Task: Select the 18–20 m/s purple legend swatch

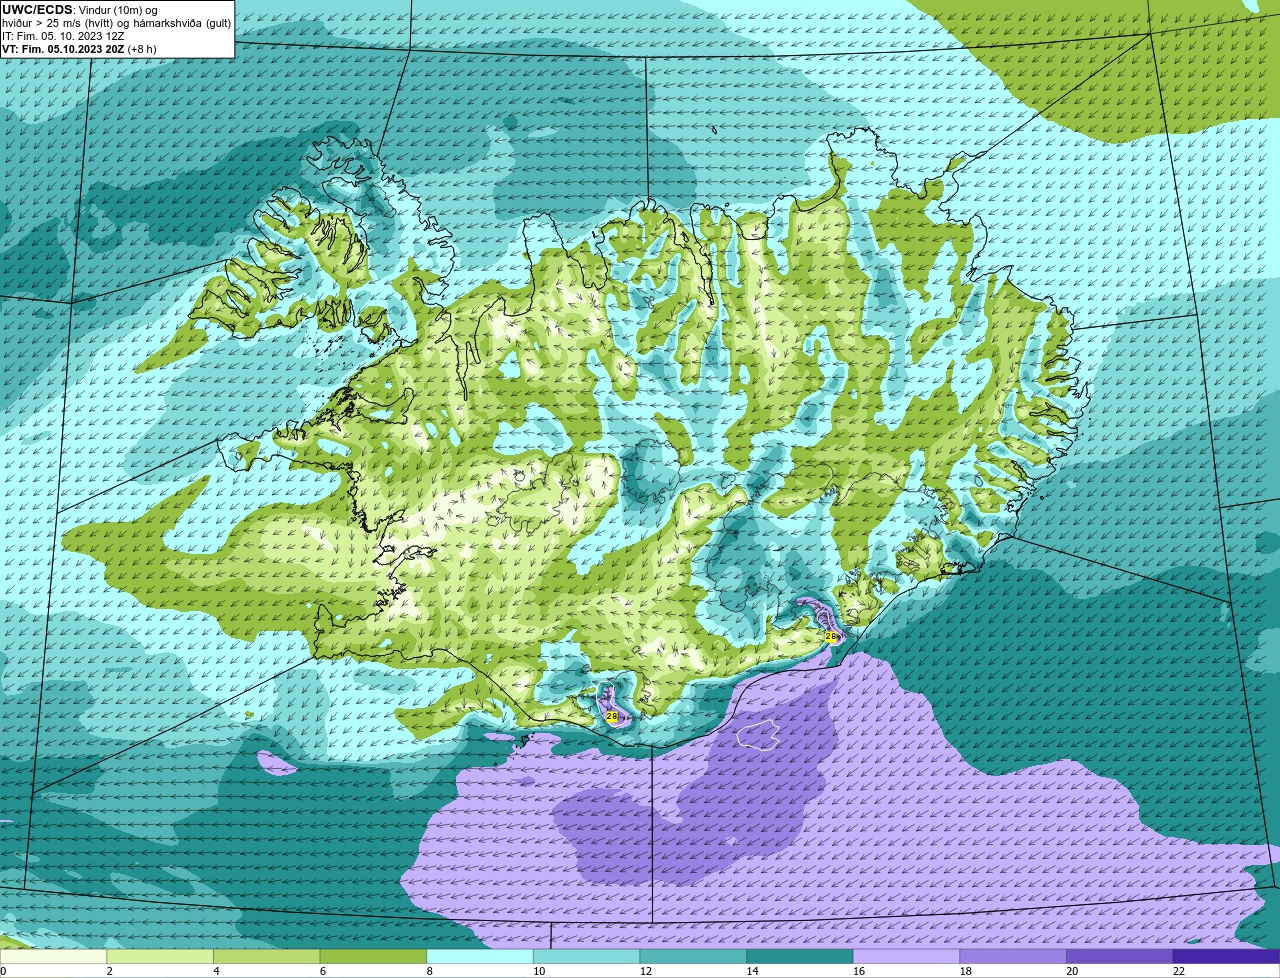Action: [1013, 957]
